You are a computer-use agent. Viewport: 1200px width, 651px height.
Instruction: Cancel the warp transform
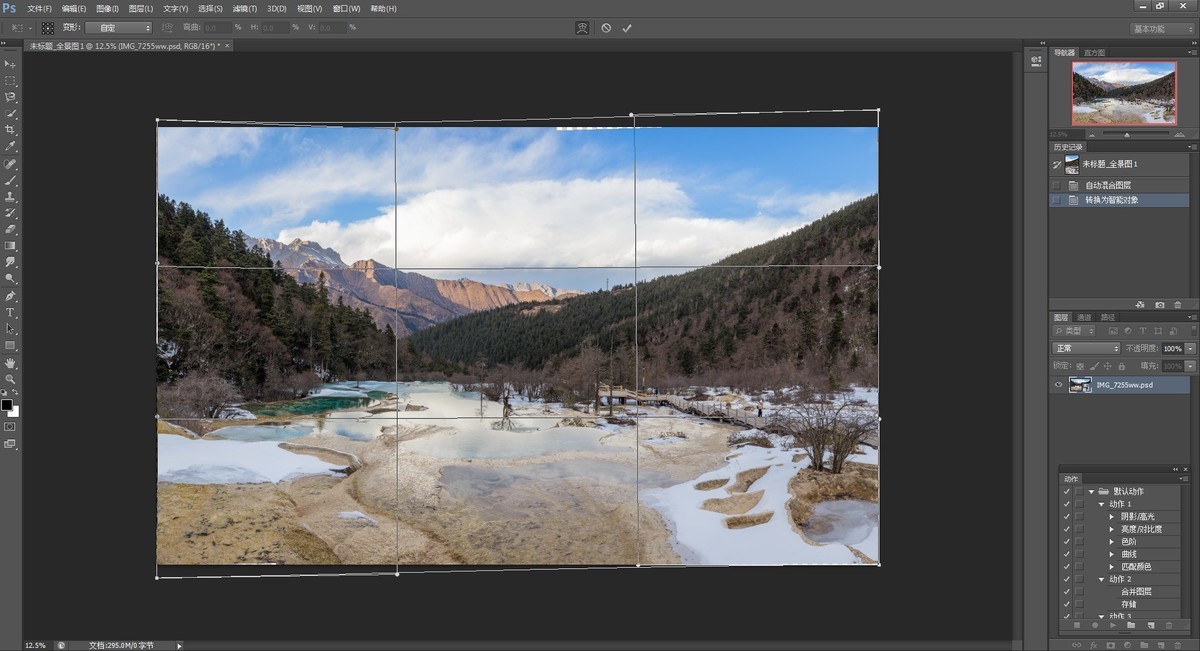[606, 28]
